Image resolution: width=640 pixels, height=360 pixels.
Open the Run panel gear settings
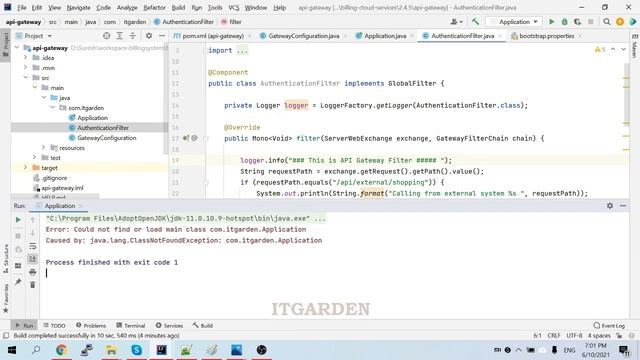point(610,206)
